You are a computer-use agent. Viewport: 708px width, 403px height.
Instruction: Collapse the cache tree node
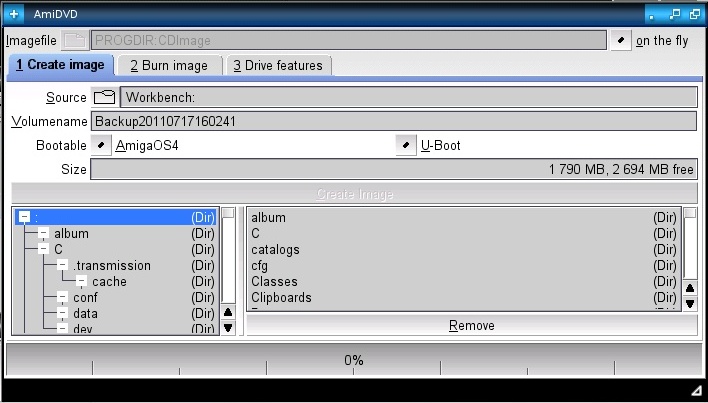(x=81, y=282)
